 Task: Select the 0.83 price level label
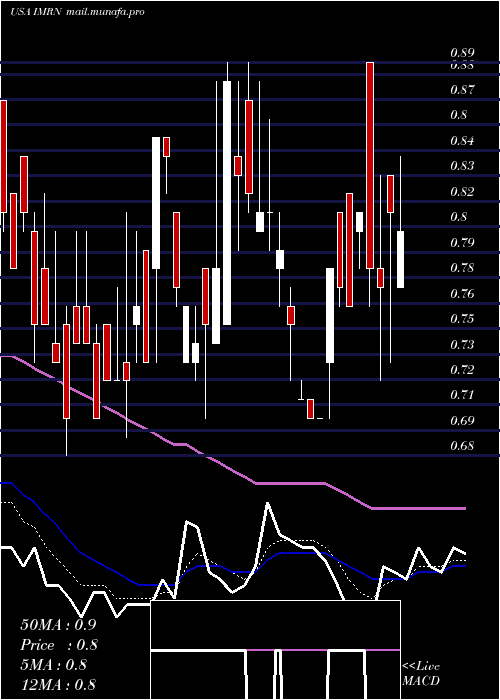(x=462, y=166)
